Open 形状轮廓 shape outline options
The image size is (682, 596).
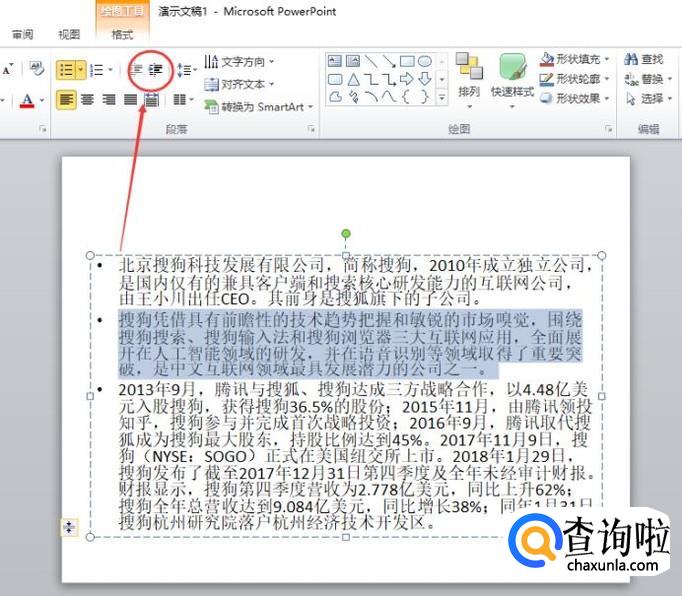click(575, 79)
